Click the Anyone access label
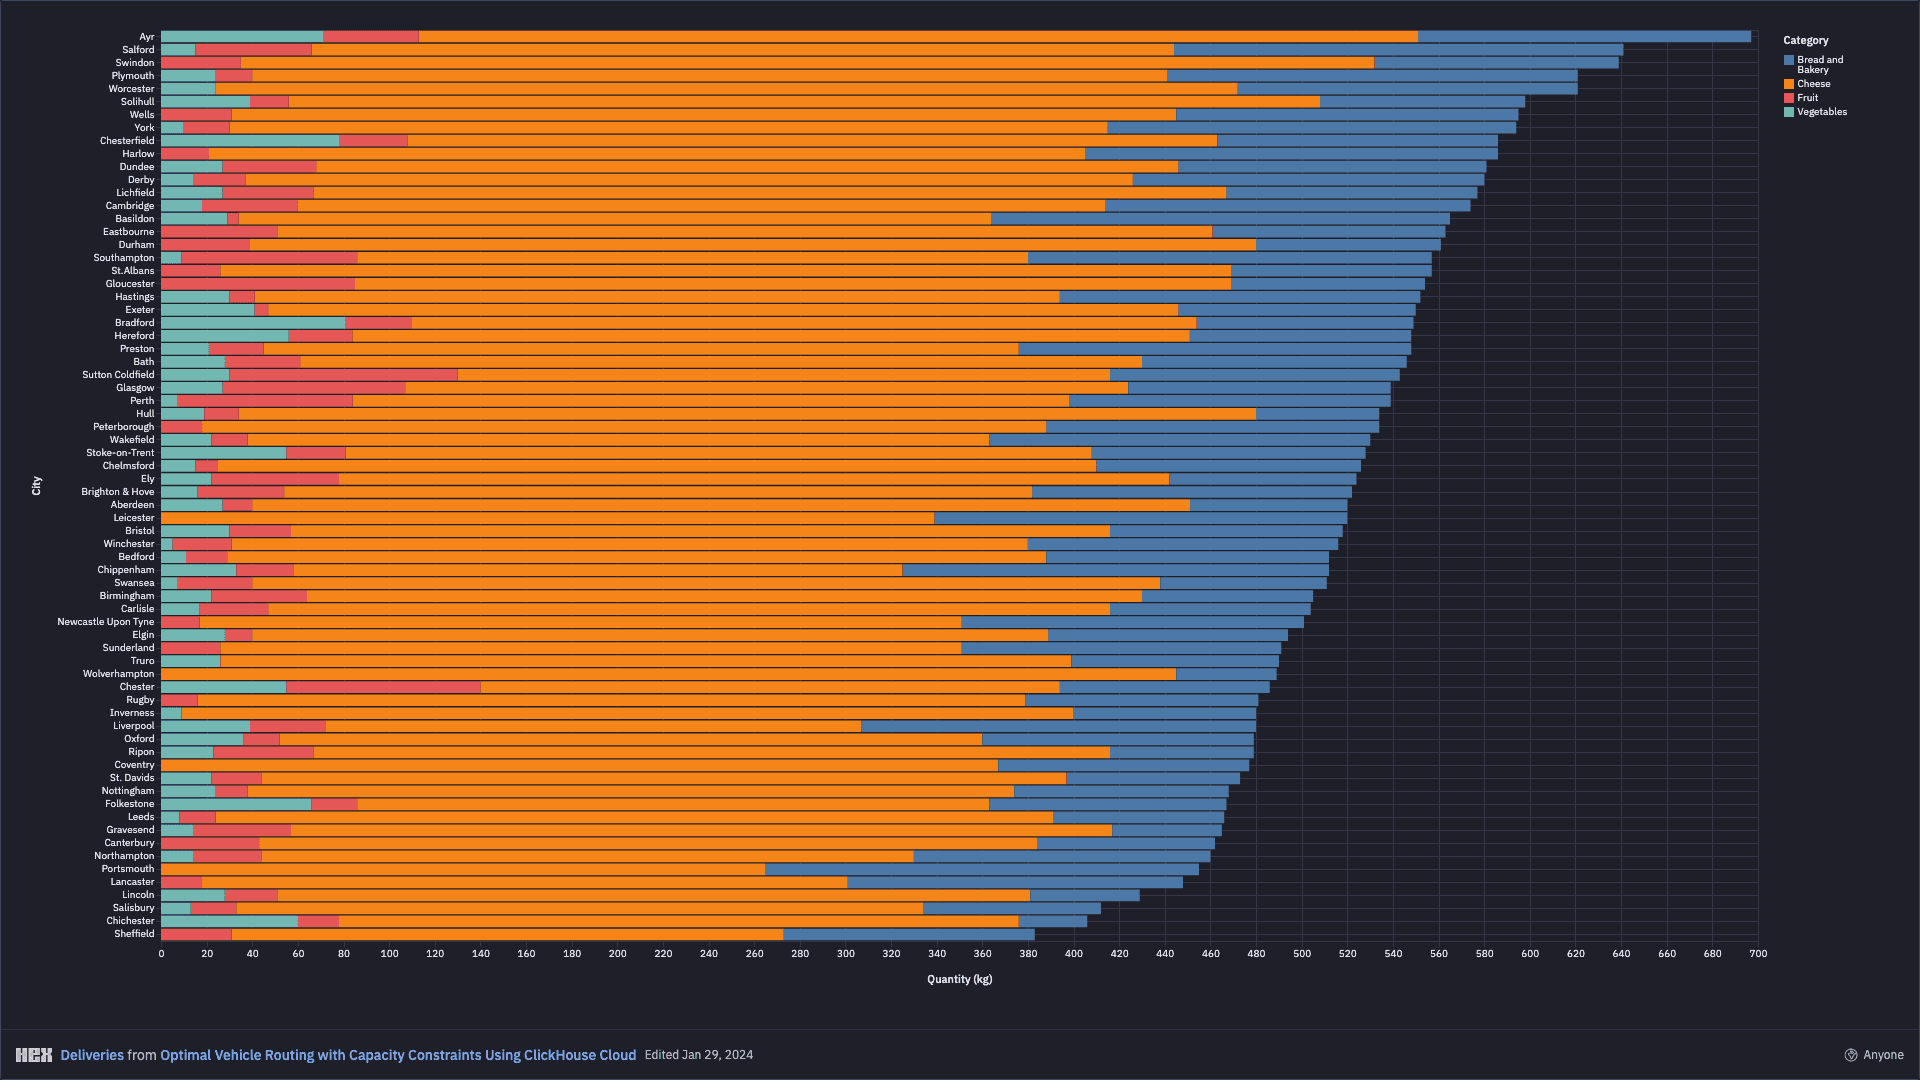 [x=1883, y=1055]
